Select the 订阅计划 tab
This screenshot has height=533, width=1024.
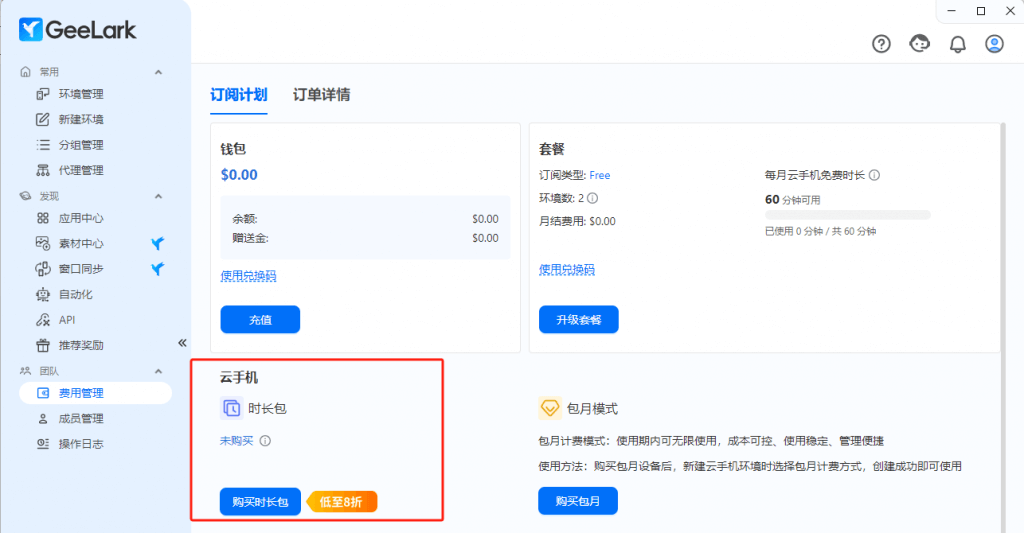(238, 95)
